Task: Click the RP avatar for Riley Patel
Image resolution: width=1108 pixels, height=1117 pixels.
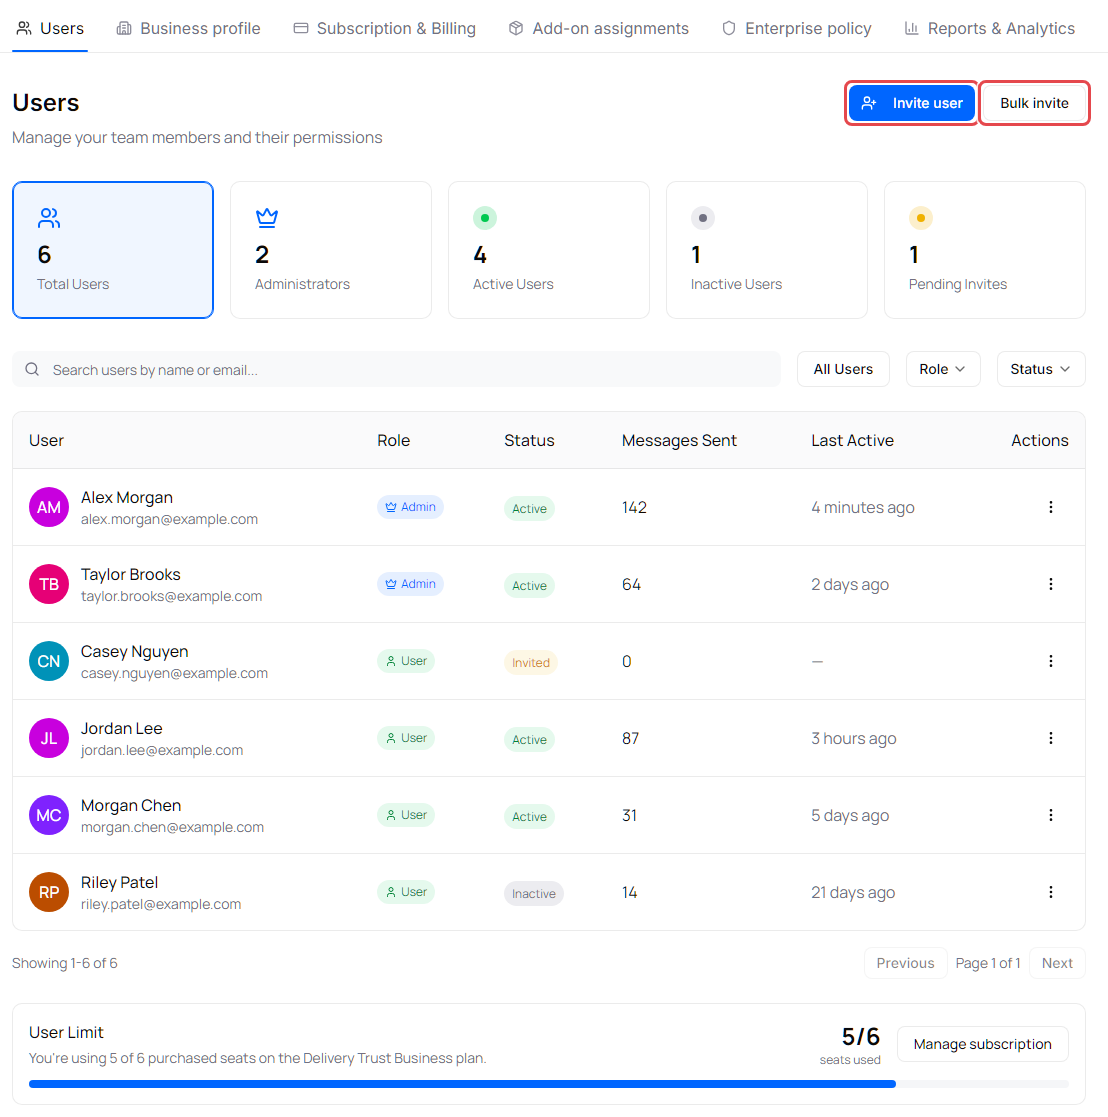Action: [x=48, y=892]
